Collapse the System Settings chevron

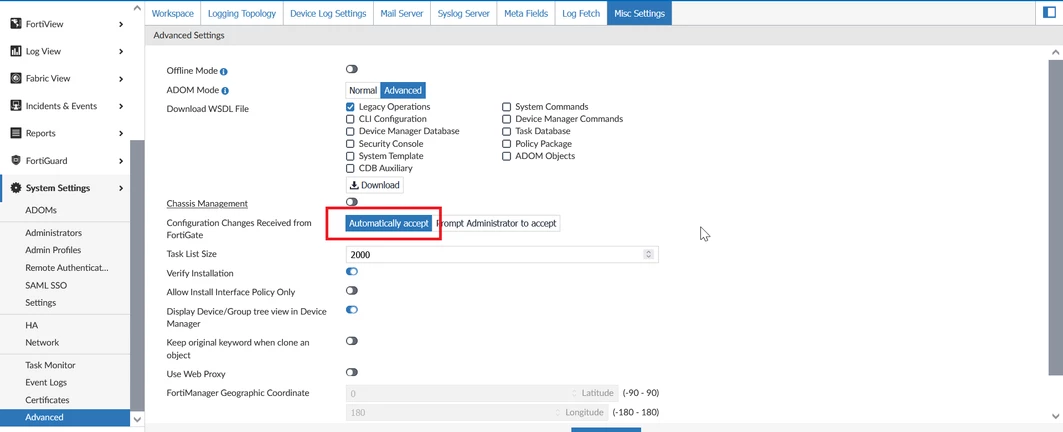pos(121,189)
